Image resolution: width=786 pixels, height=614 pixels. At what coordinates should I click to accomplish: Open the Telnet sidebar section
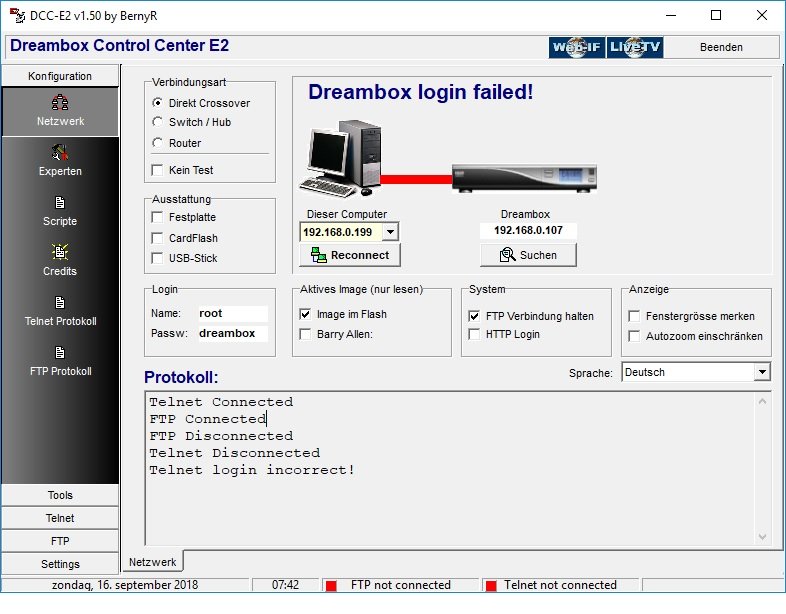(x=60, y=518)
